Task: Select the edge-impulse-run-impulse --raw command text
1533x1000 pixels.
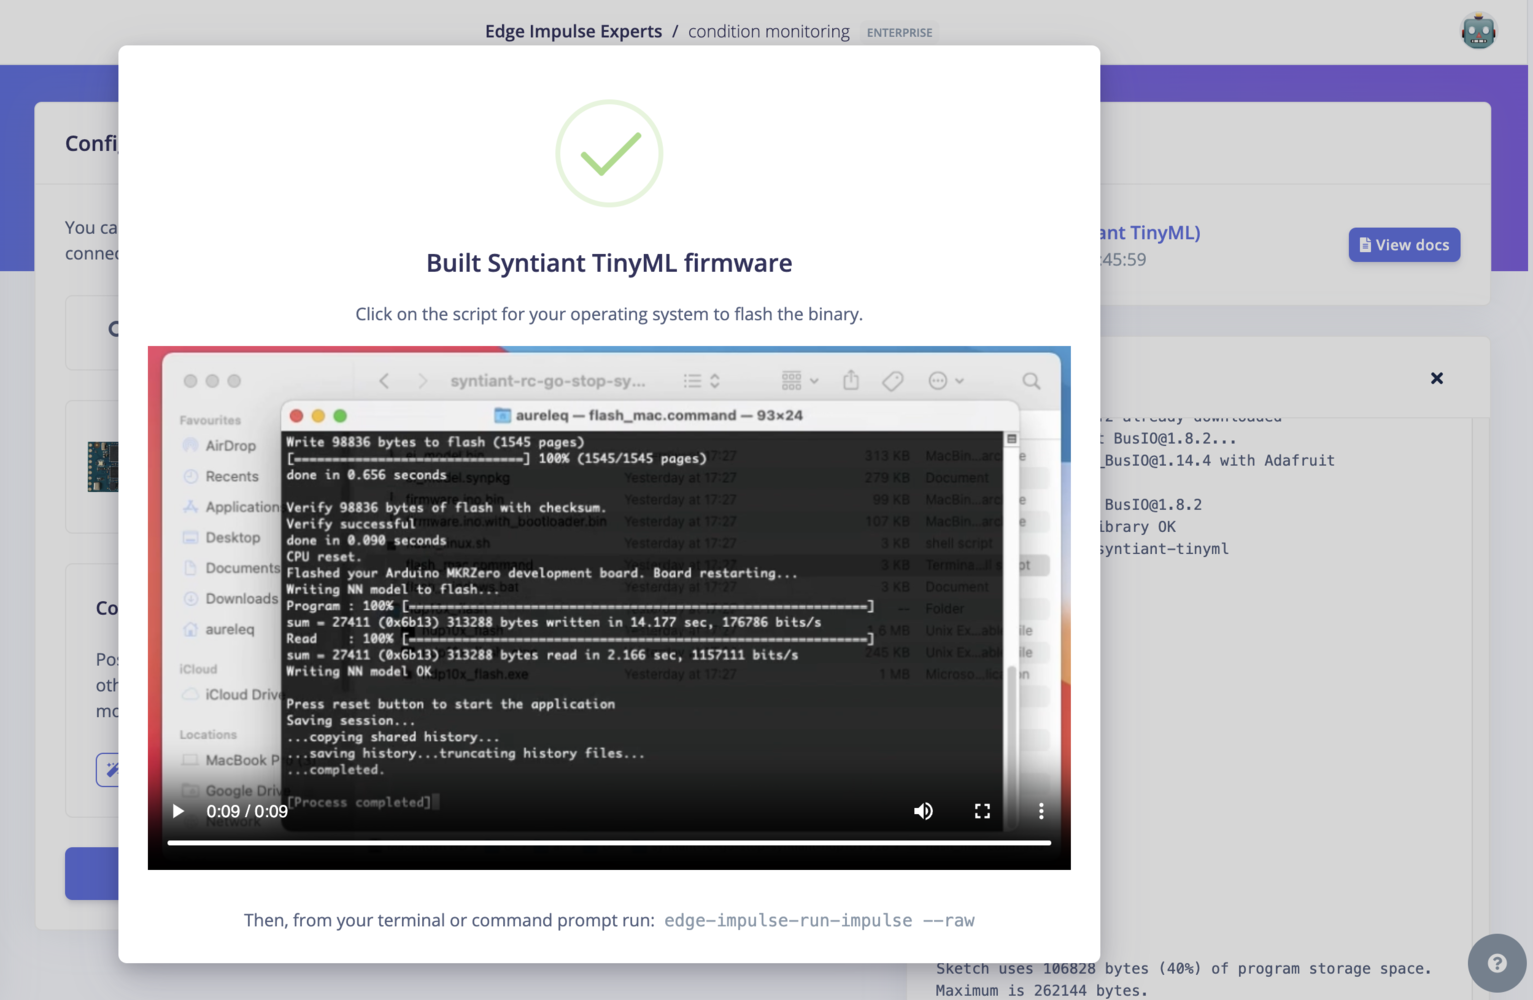Action: 819,920
